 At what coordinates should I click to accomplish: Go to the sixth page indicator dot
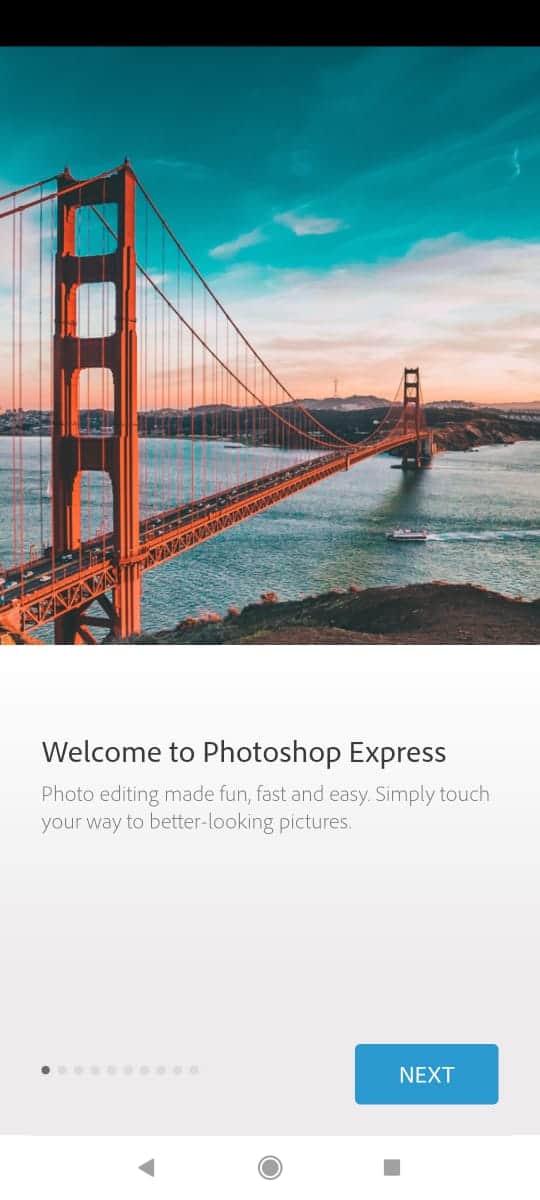point(128,1070)
